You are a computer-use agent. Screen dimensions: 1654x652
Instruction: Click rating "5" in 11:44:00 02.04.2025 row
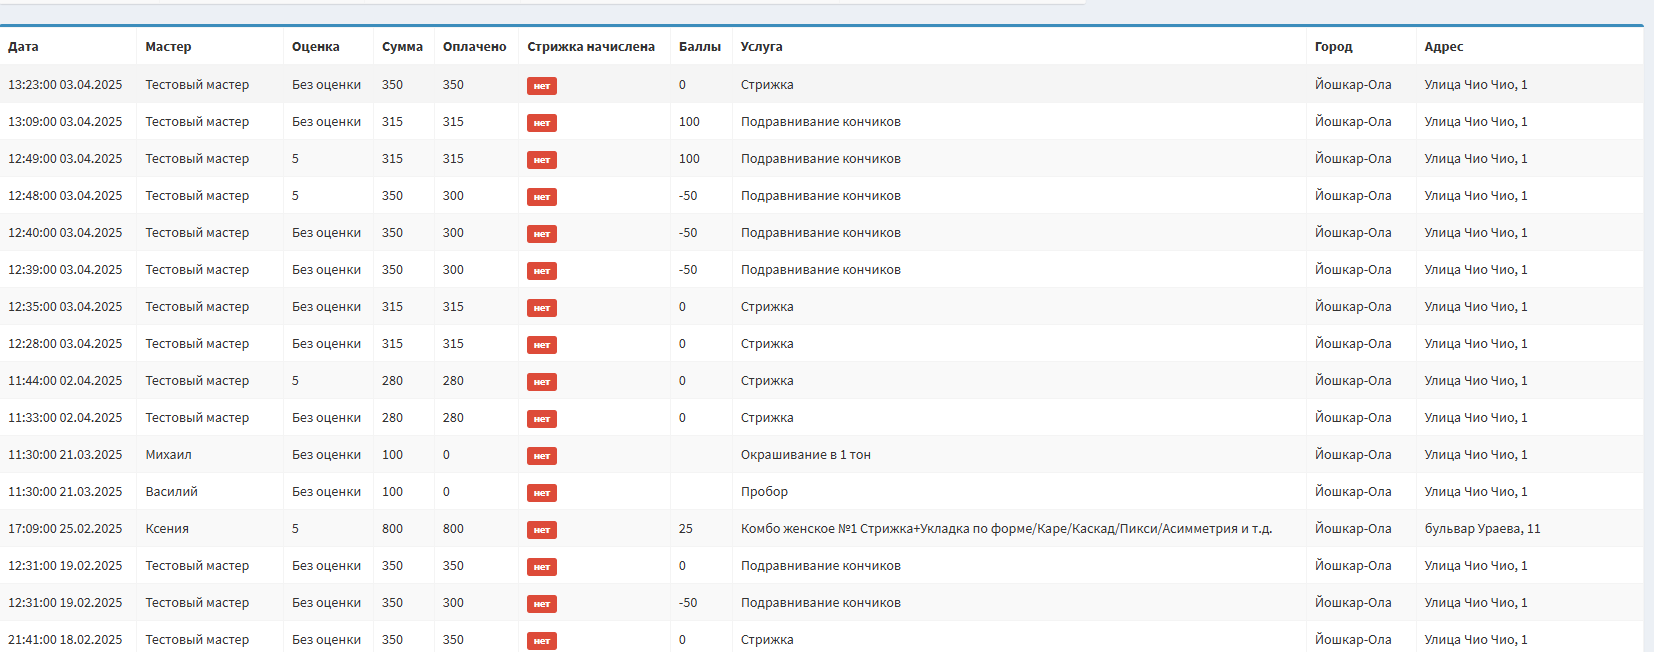(x=295, y=381)
